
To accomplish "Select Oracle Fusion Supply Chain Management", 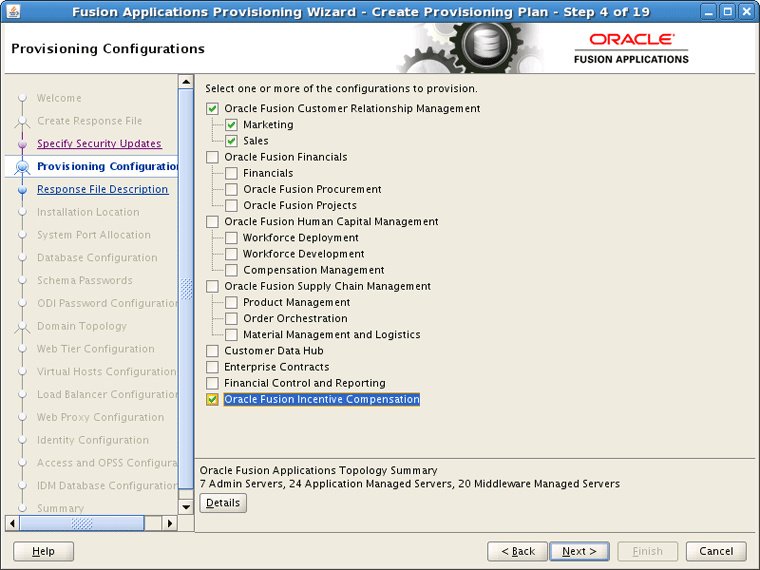I will coord(212,286).
